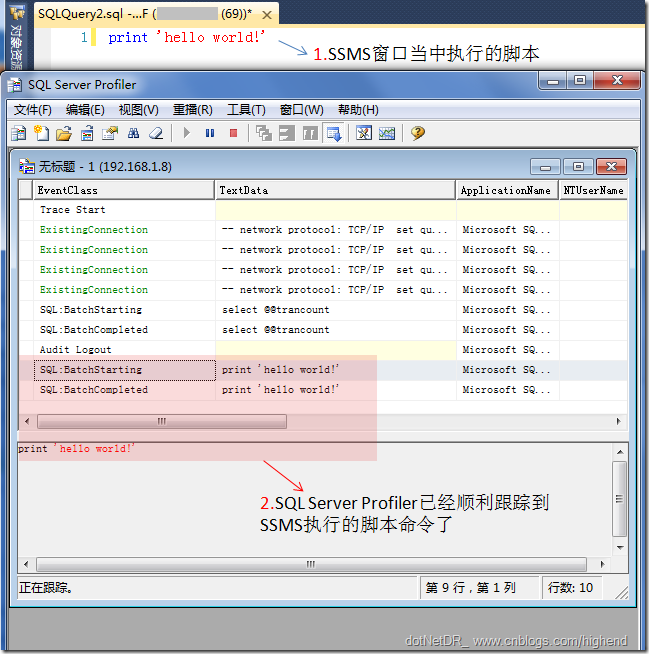Clear the trace window with eraser icon
Image resolution: width=649 pixels, height=654 pixels.
point(156,133)
